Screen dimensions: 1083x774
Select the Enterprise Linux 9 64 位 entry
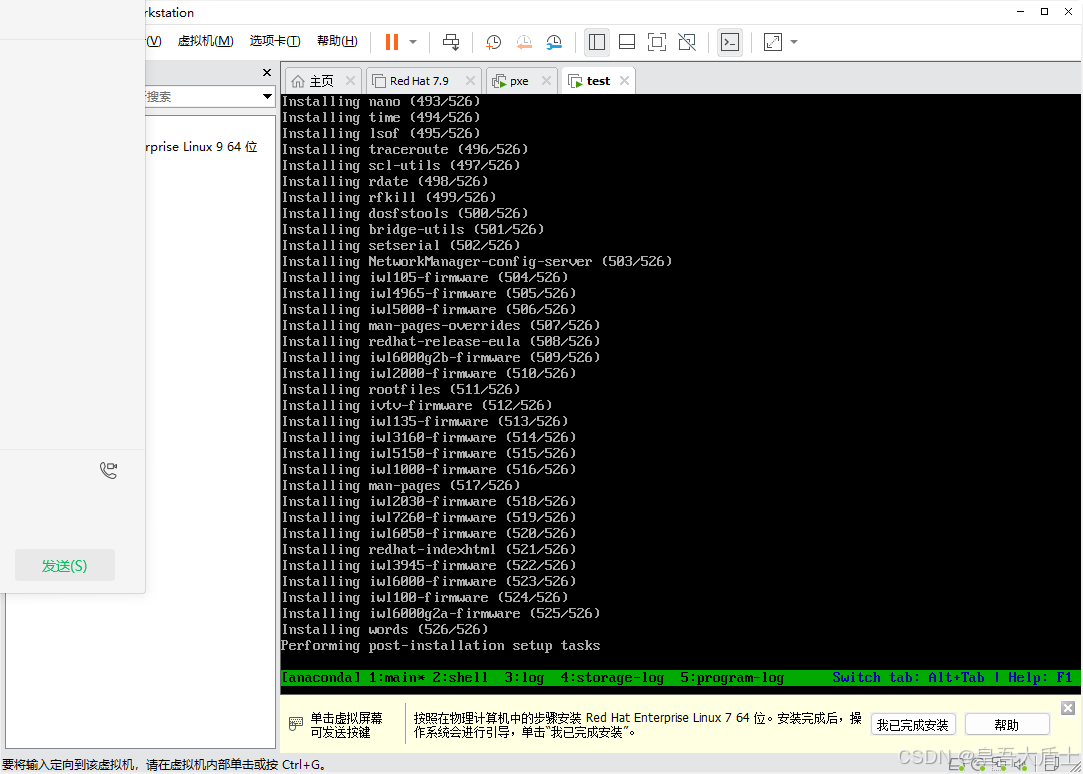202,147
